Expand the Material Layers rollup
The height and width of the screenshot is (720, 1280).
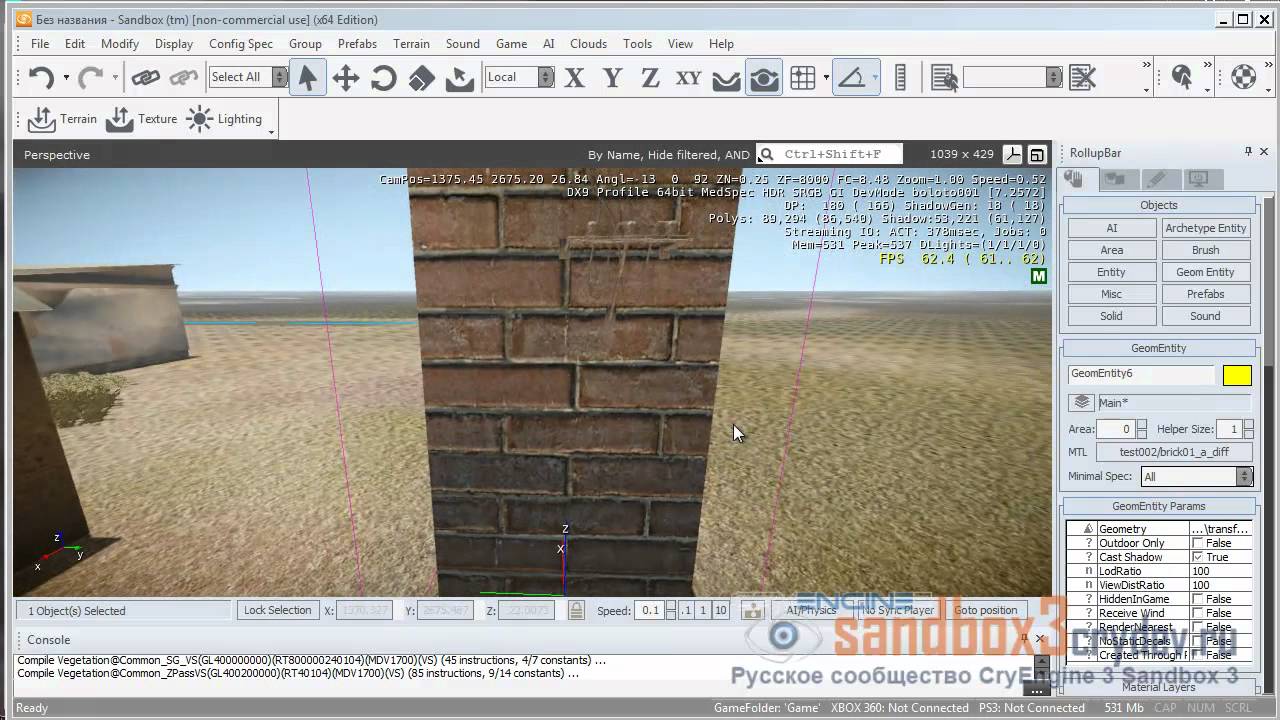[x=1158, y=687]
